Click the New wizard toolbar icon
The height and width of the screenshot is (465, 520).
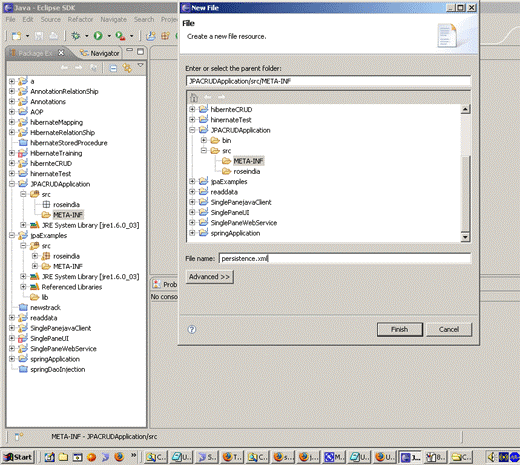point(16,36)
